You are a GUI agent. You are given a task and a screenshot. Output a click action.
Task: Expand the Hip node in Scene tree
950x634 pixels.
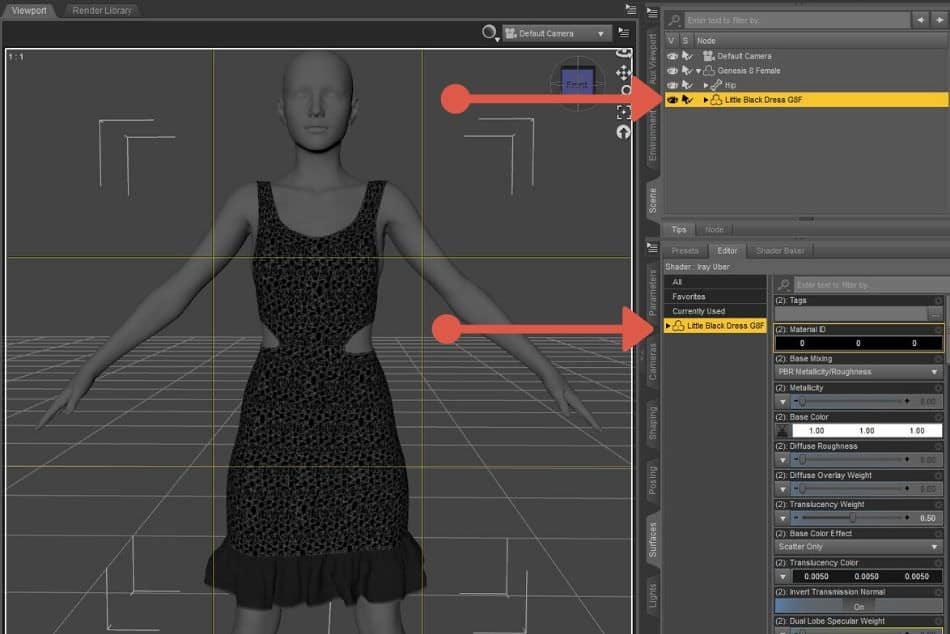coord(706,84)
